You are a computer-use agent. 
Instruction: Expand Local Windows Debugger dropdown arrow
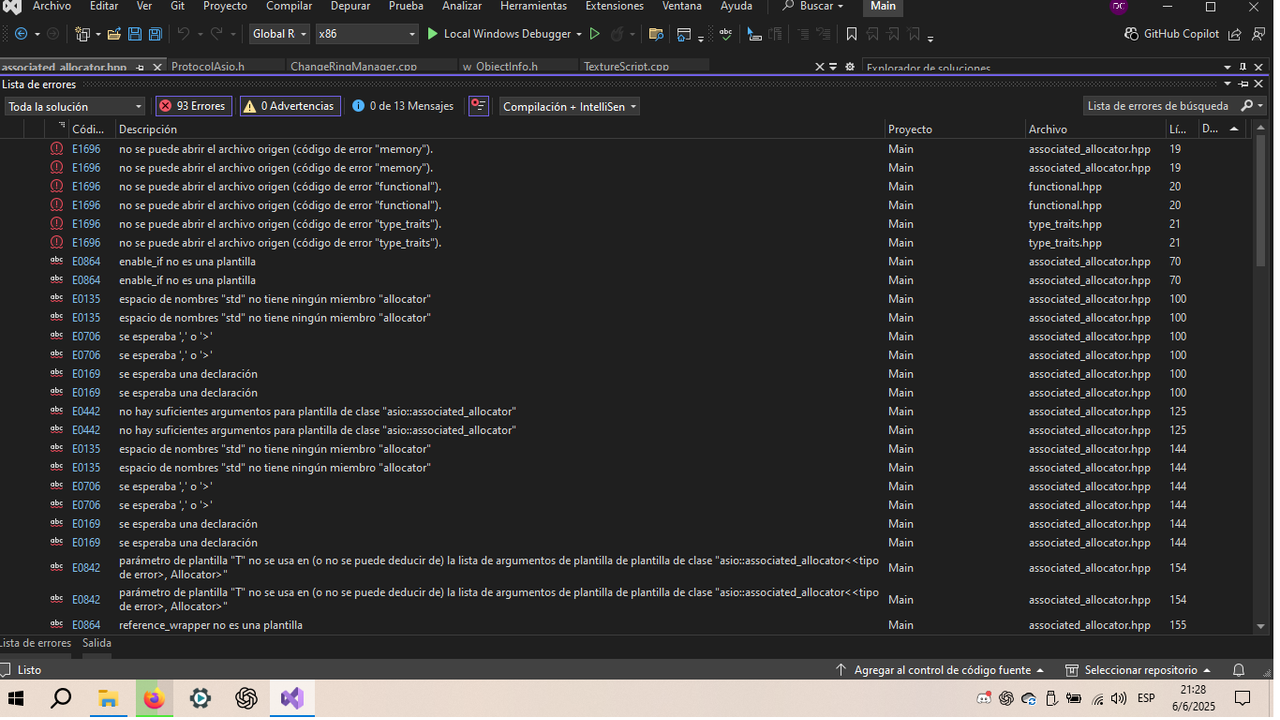579,34
